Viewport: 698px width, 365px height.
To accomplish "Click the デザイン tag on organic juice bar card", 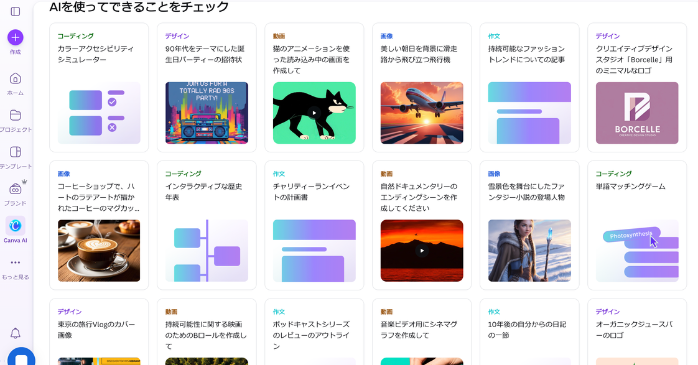I will pyautogui.click(x=608, y=312).
